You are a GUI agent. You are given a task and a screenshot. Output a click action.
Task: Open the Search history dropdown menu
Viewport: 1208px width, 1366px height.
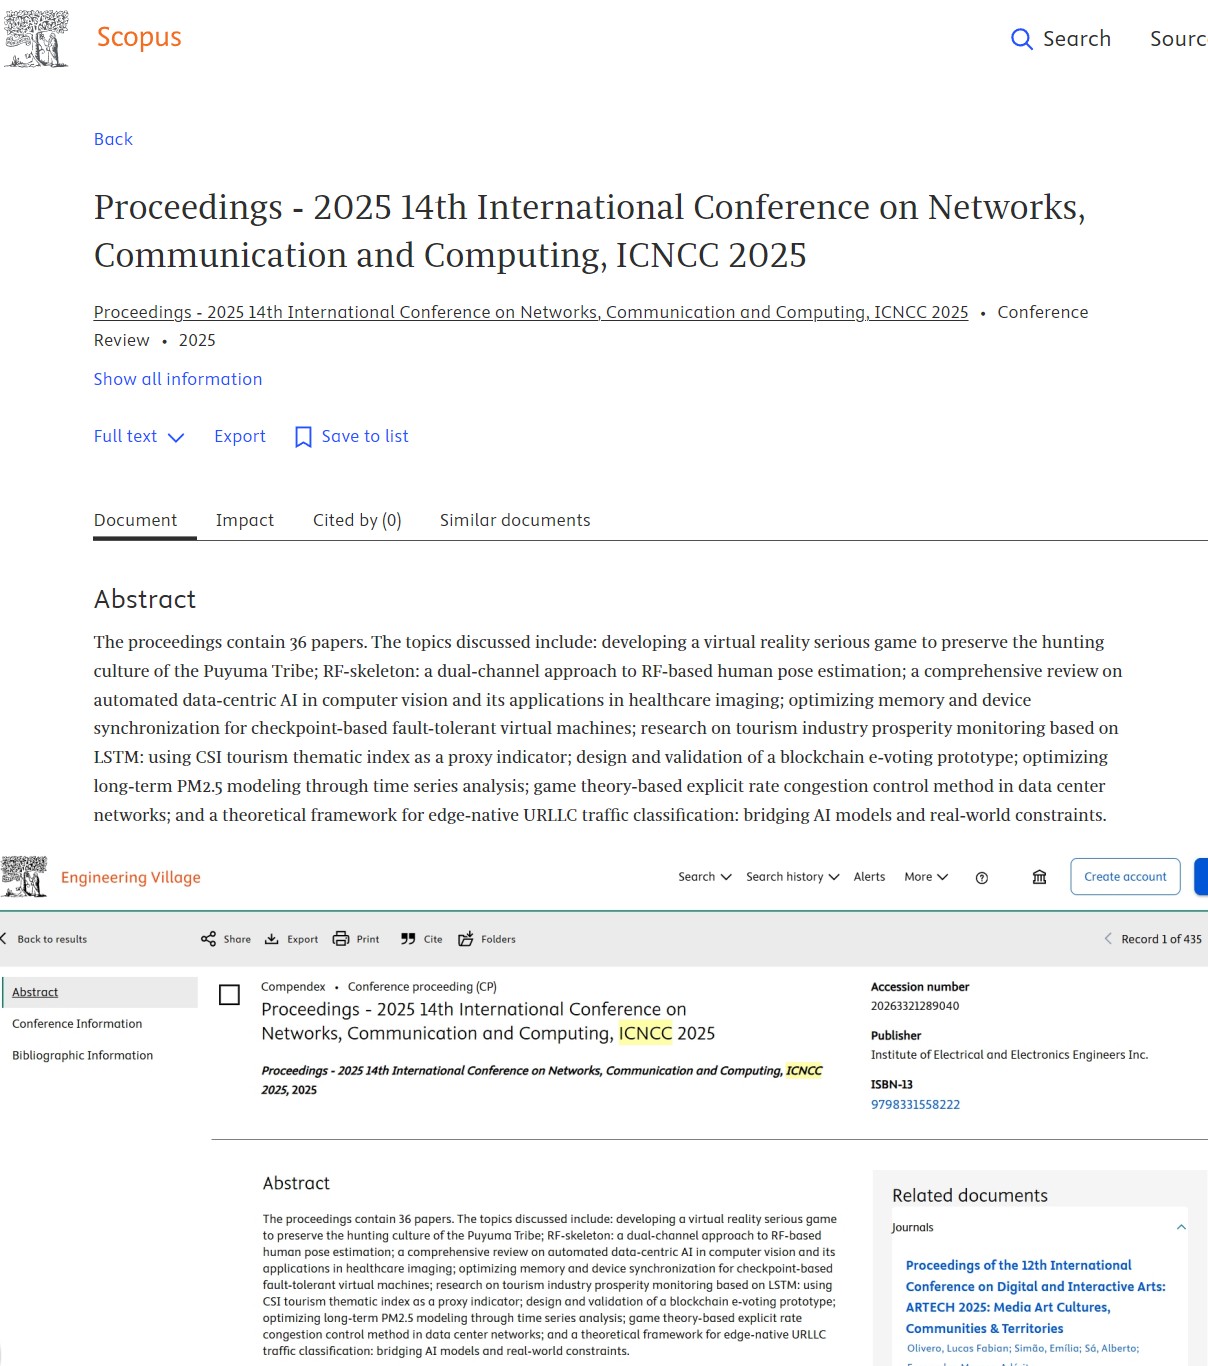coord(792,877)
